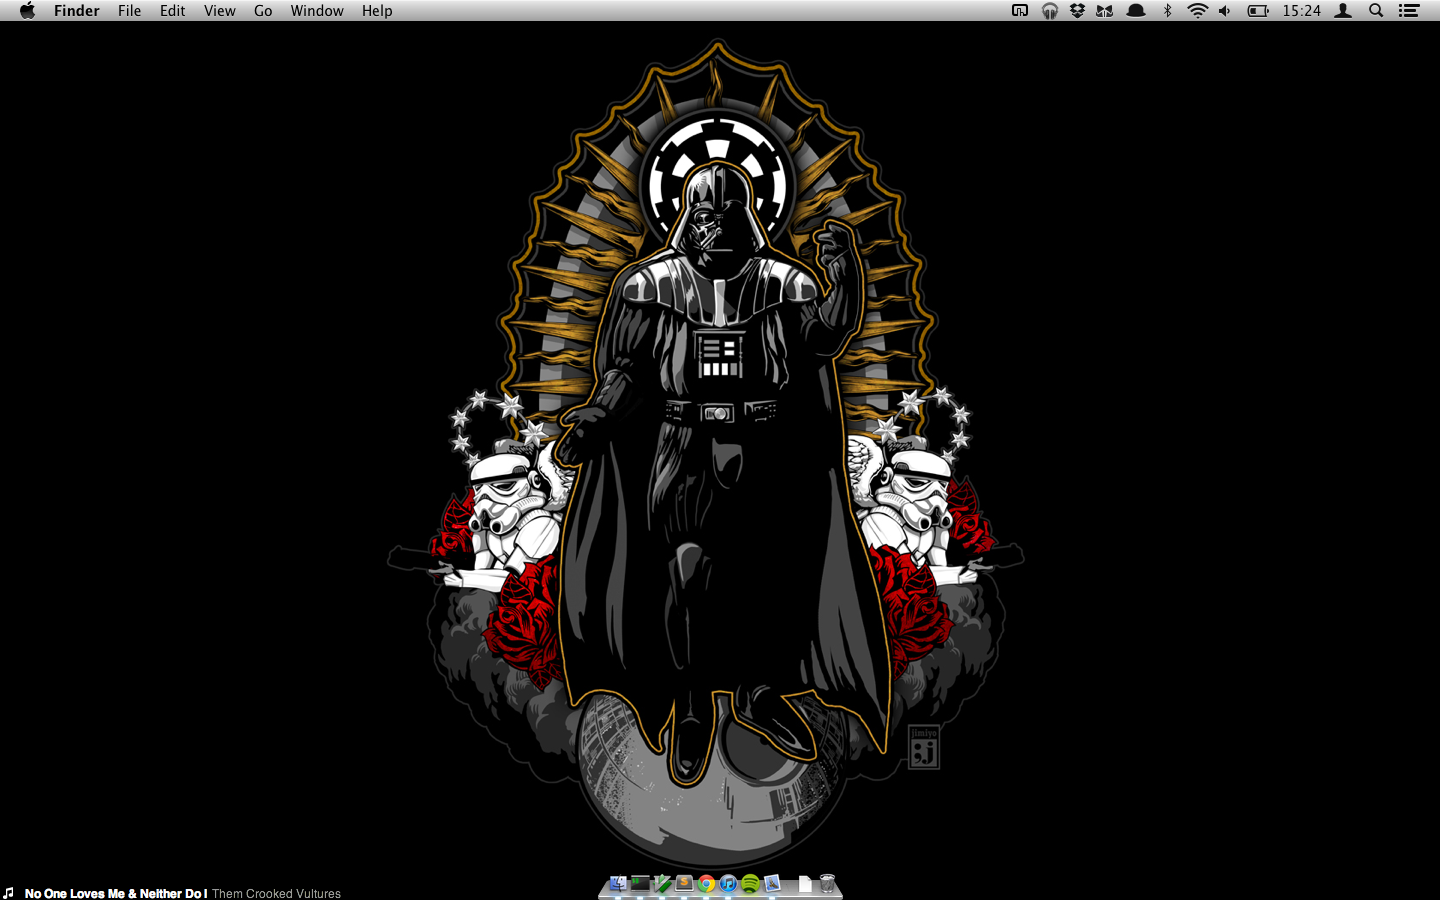The height and width of the screenshot is (900, 1440).
Task: Open the Bluetooth status menu
Action: [x=1167, y=10]
